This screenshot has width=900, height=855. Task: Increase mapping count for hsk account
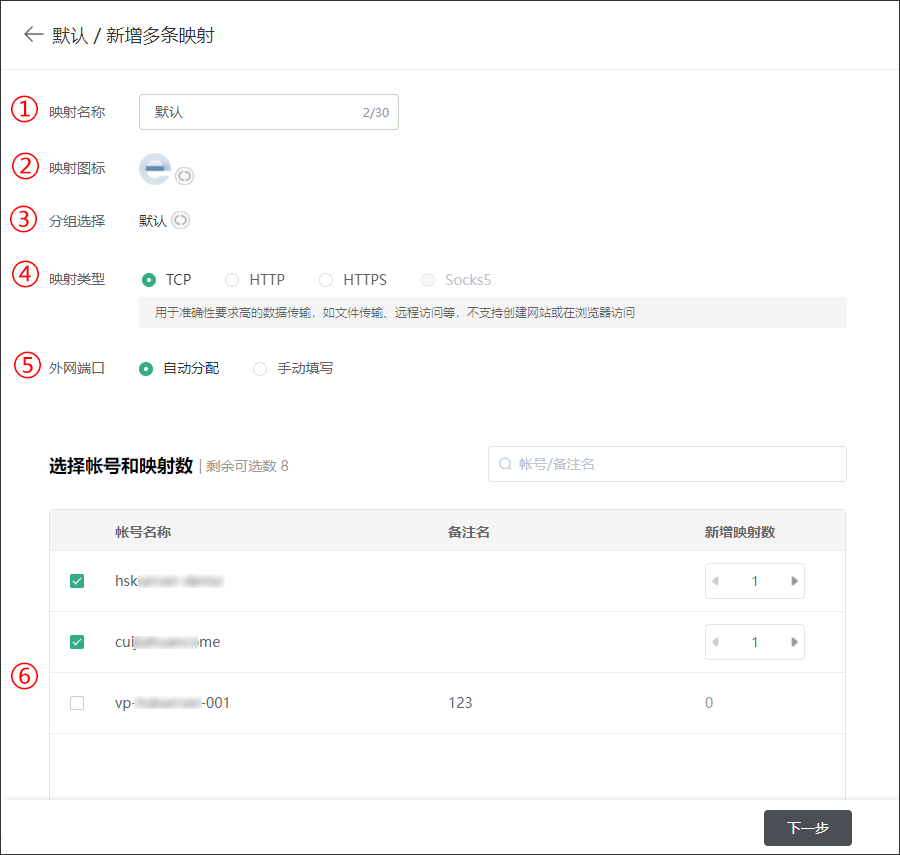point(794,581)
